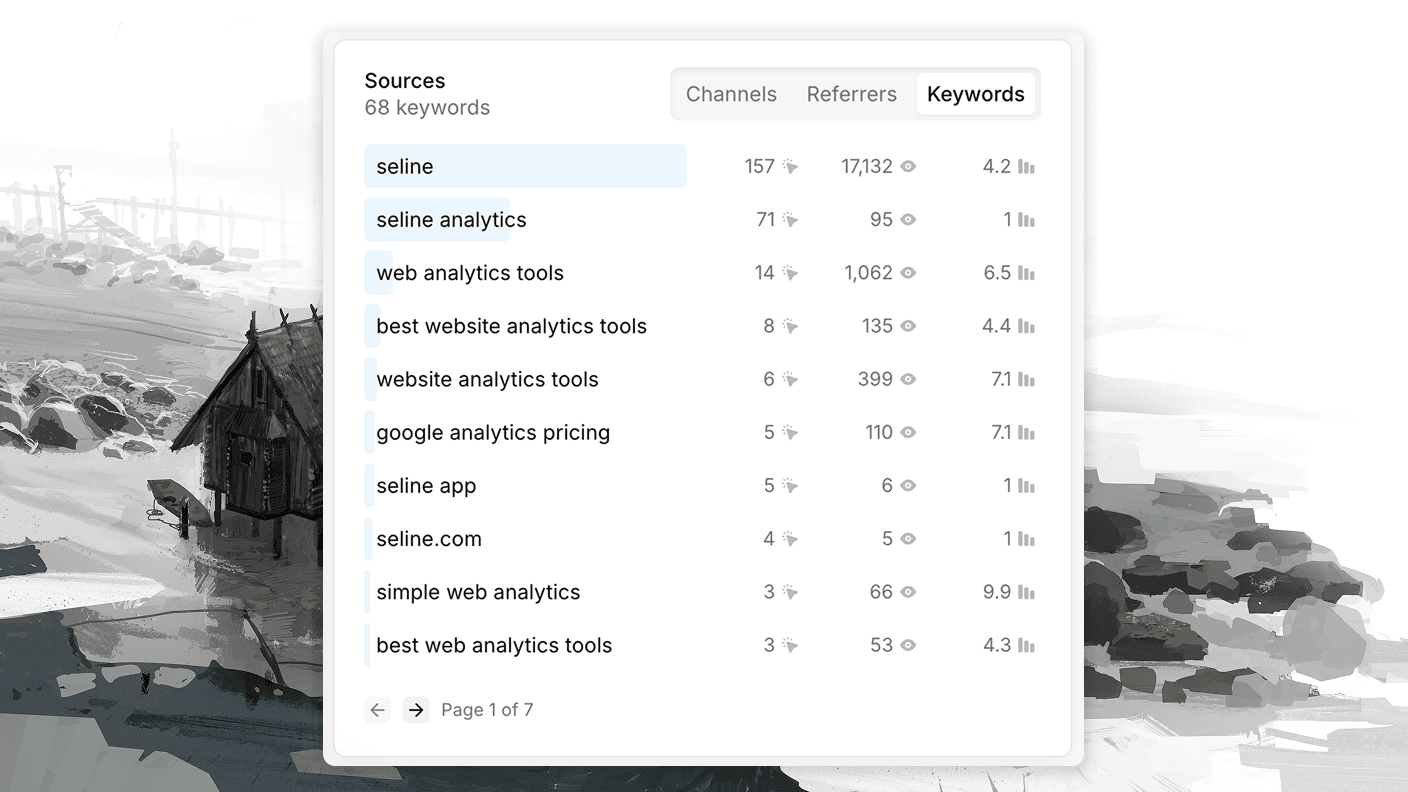This screenshot has height=792, width=1408.
Task: Open the 'seline analytics' keyword row
Action: pyautogui.click(x=700, y=219)
